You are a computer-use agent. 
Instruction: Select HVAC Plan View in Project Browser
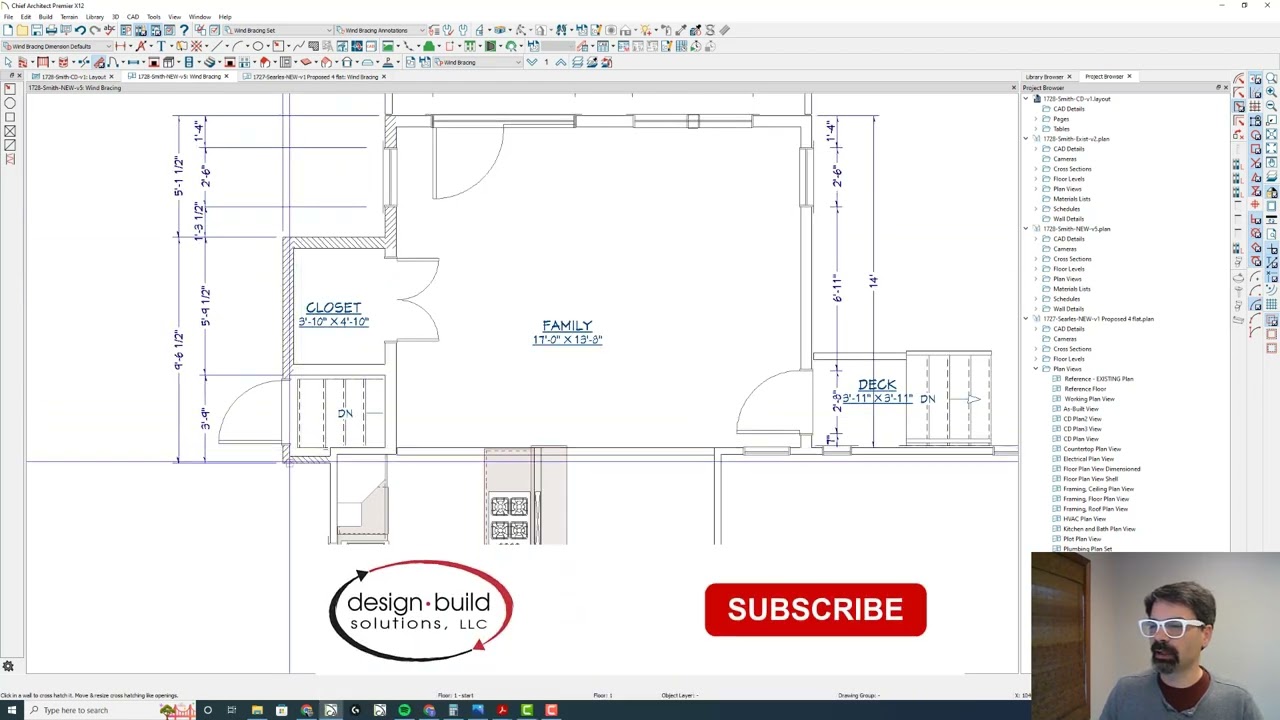[x=1084, y=519]
